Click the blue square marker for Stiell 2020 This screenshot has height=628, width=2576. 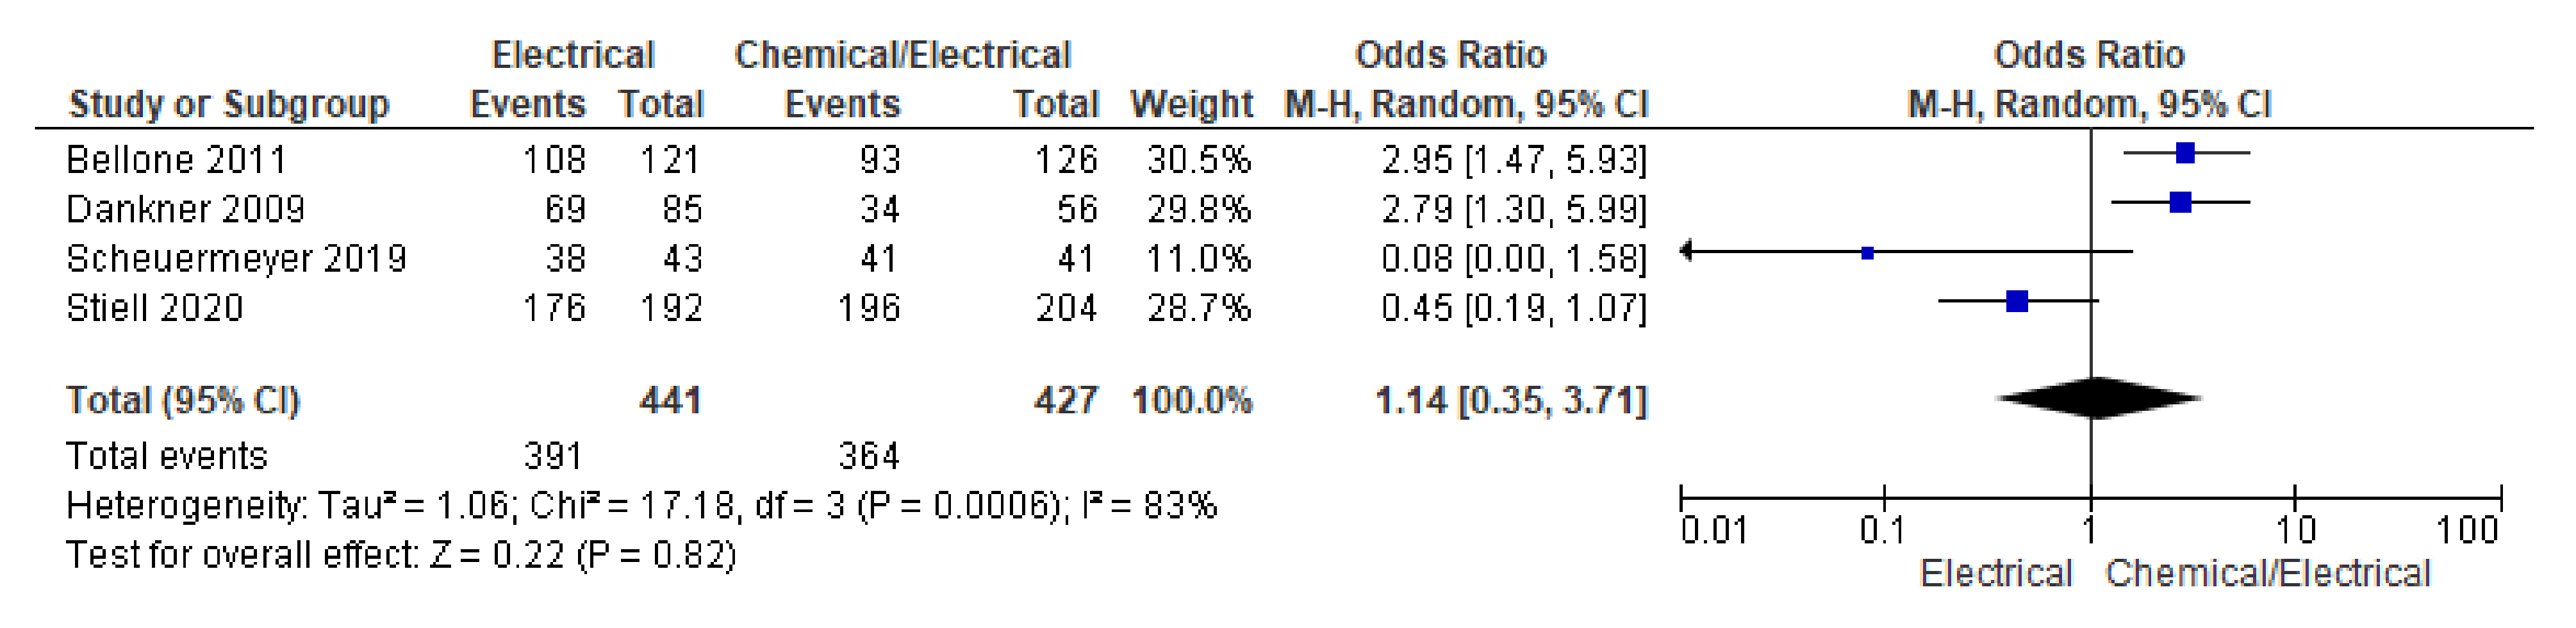2017,301
